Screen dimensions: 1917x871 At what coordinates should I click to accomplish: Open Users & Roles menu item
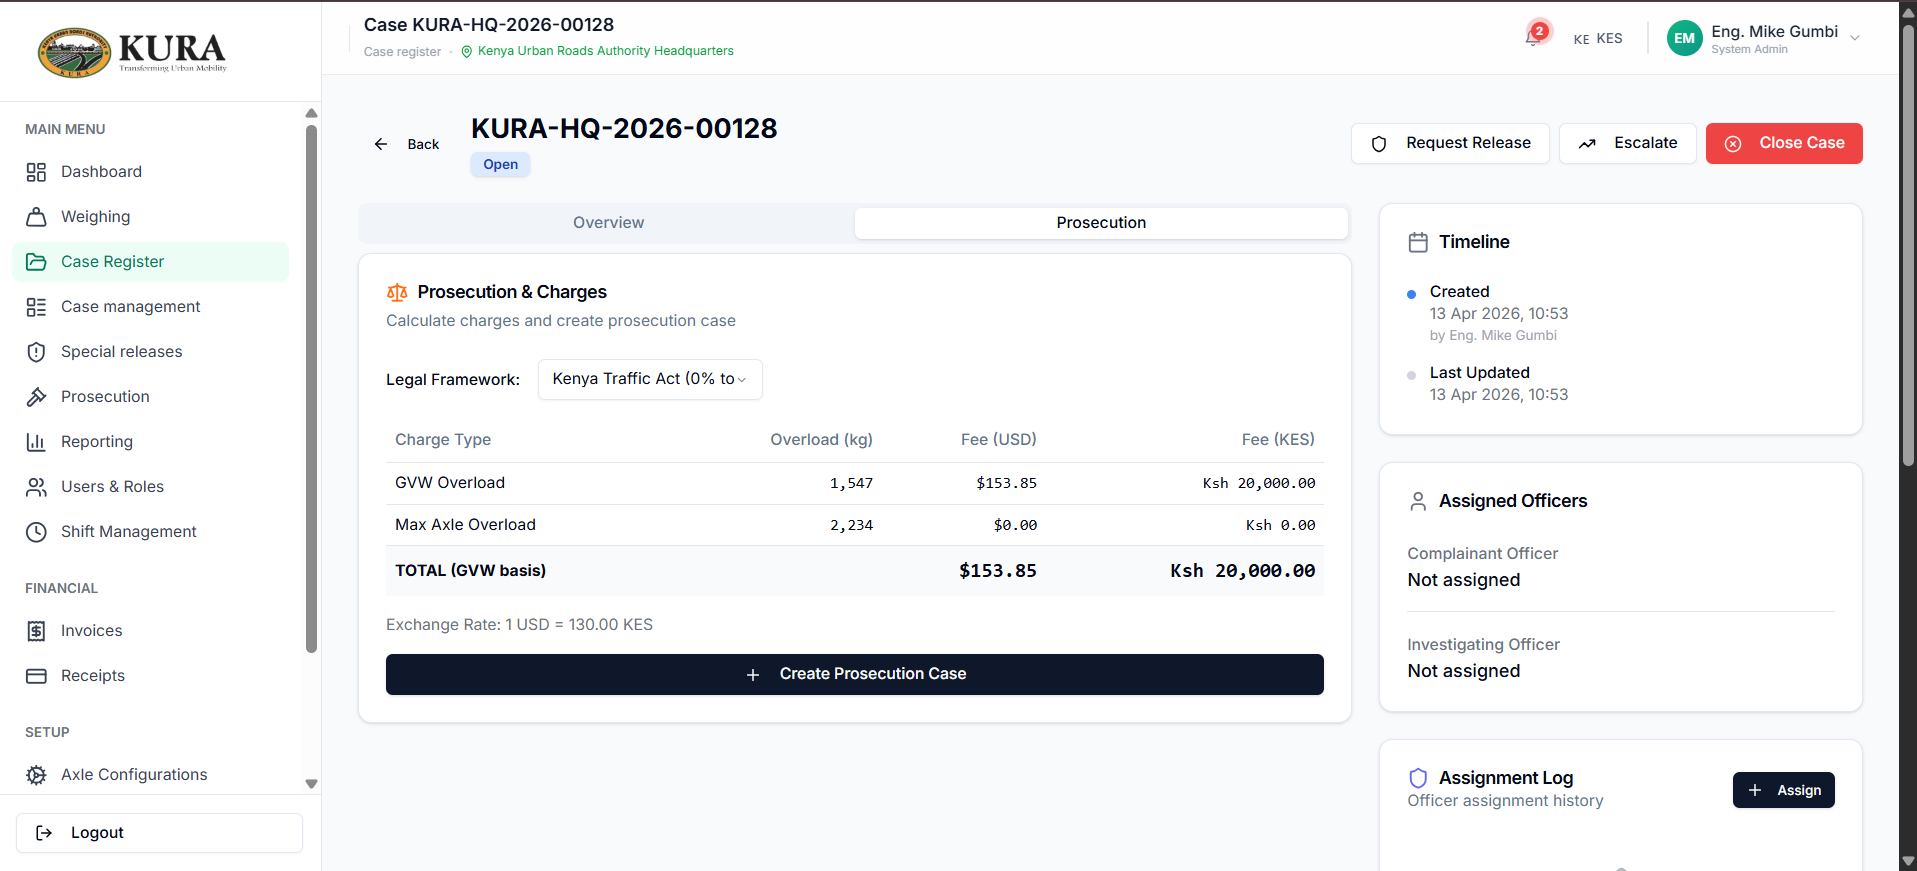tap(150, 487)
